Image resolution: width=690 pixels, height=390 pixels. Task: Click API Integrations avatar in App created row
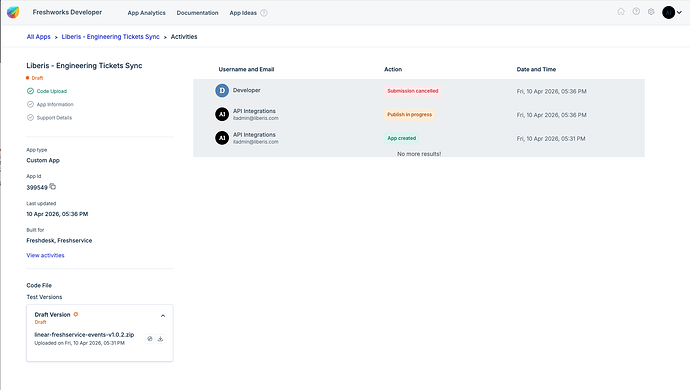[x=222, y=138]
